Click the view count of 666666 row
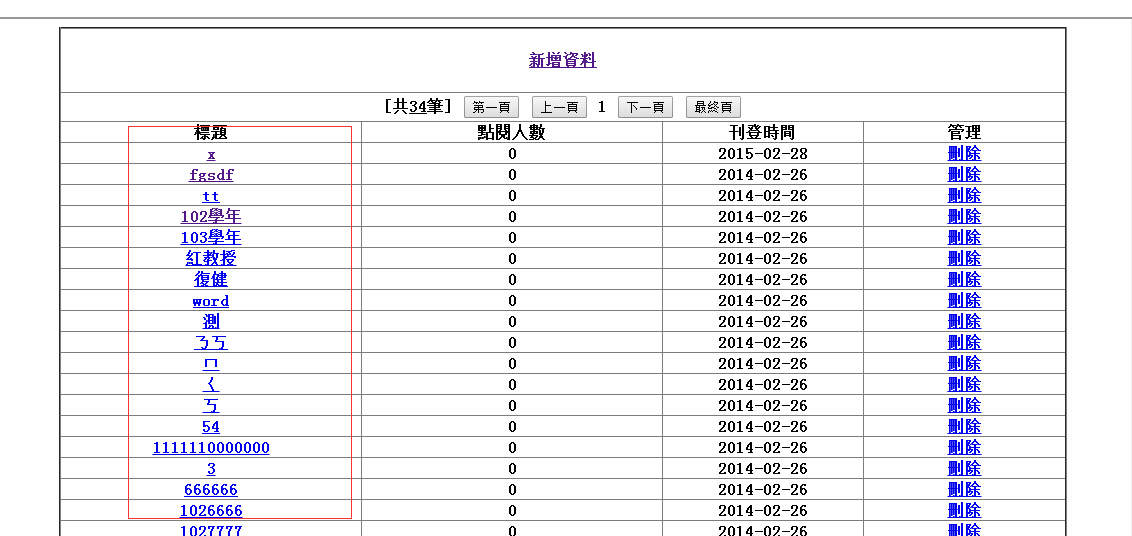 512,490
